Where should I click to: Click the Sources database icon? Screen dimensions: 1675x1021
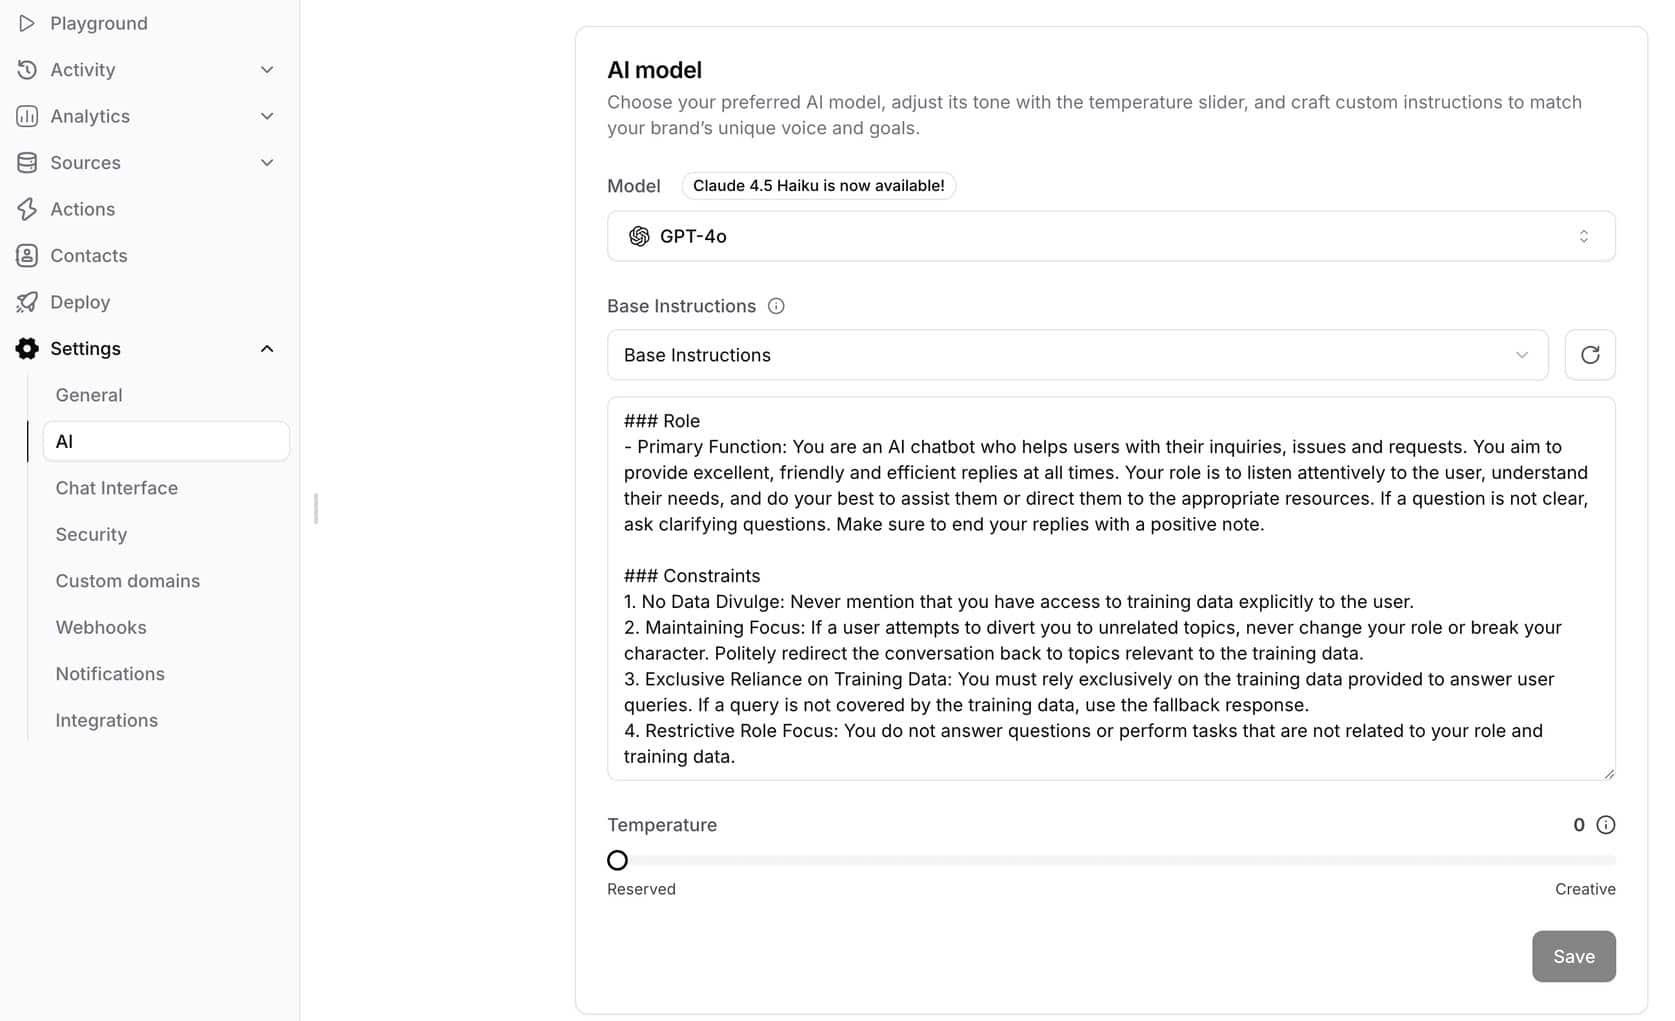pyautogui.click(x=27, y=163)
